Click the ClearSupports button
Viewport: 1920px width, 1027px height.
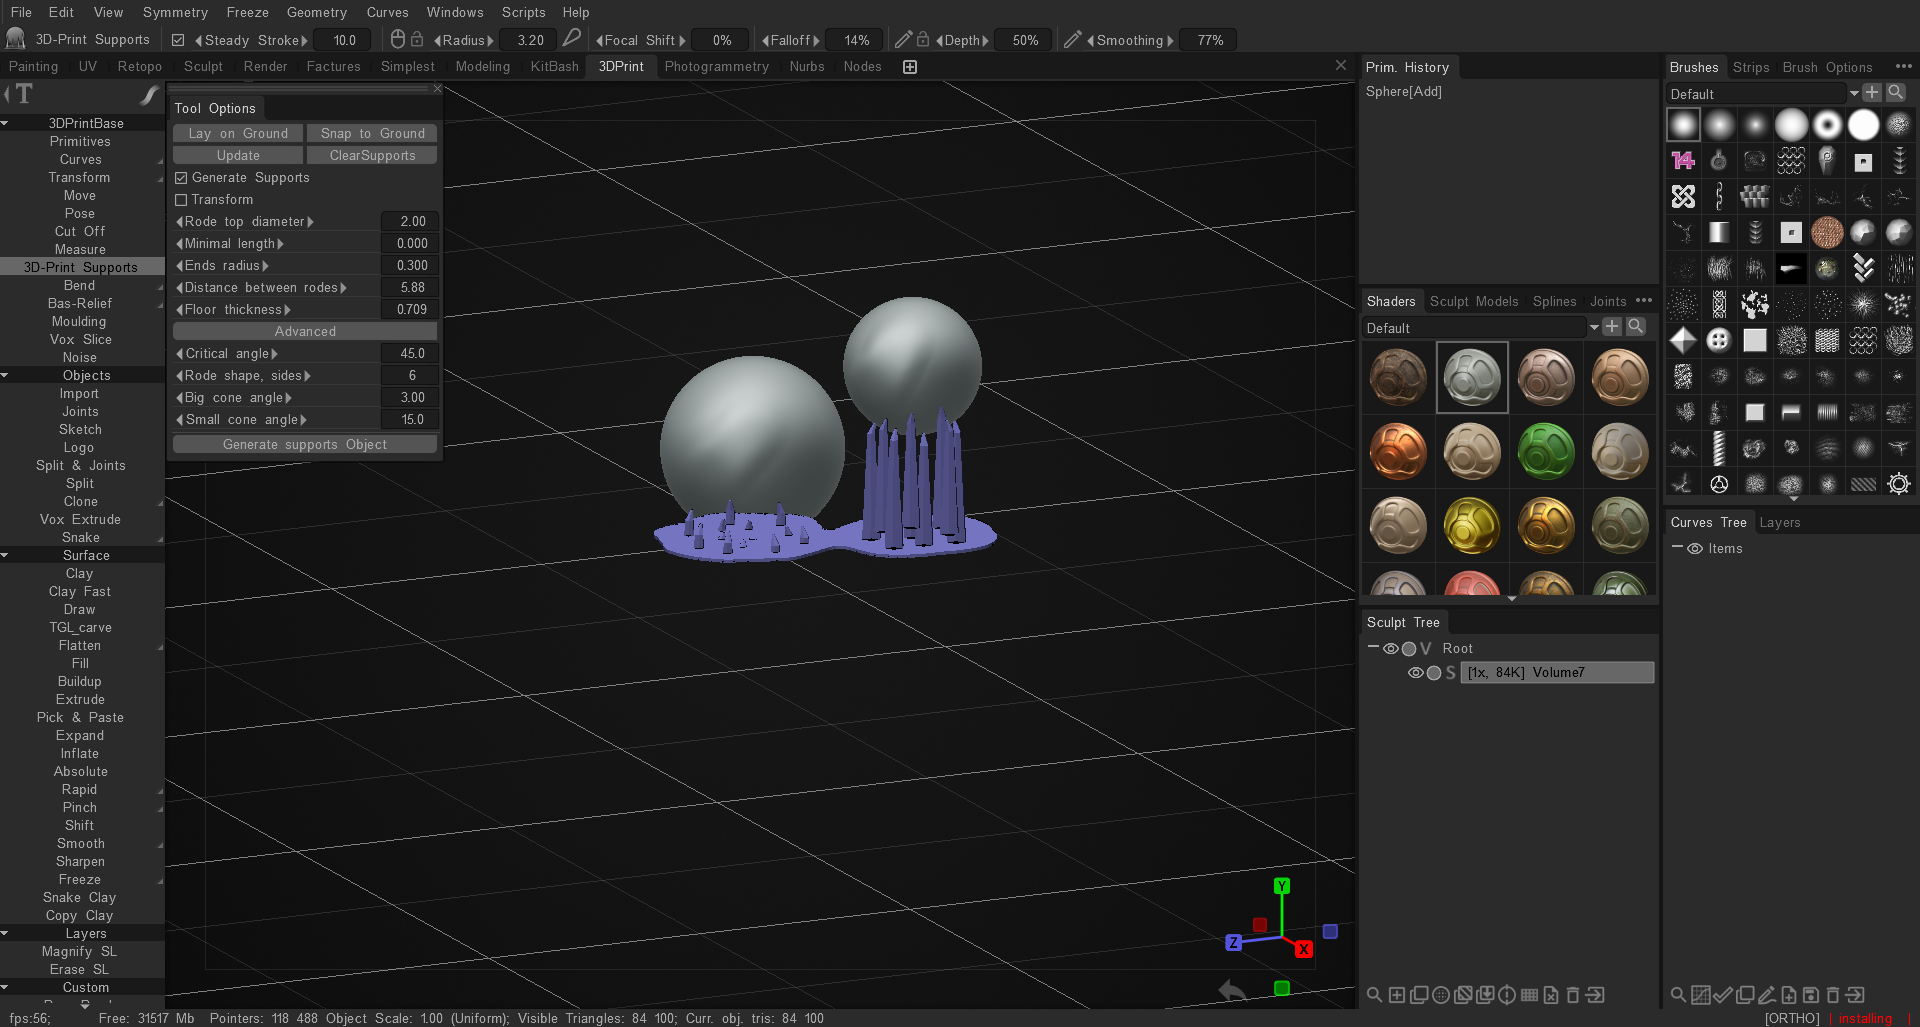(x=371, y=155)
